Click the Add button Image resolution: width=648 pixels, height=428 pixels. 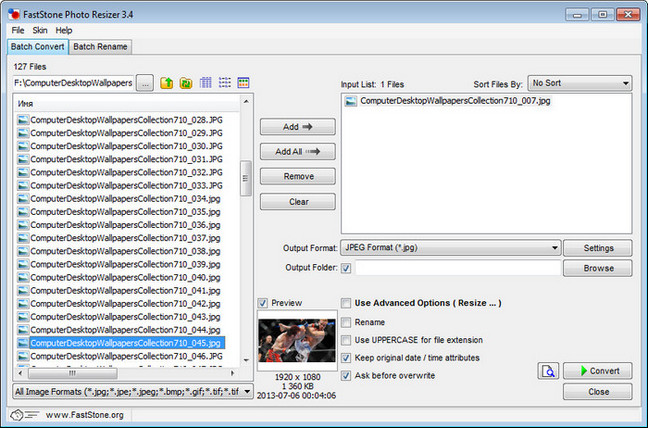click(x=298, y=126)
